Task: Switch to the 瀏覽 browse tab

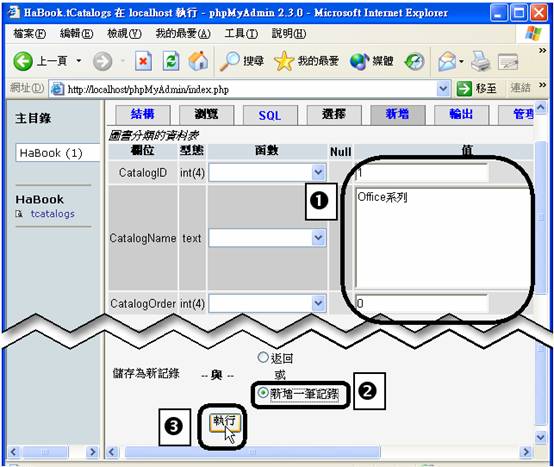Action: click(x=206, y=115)
